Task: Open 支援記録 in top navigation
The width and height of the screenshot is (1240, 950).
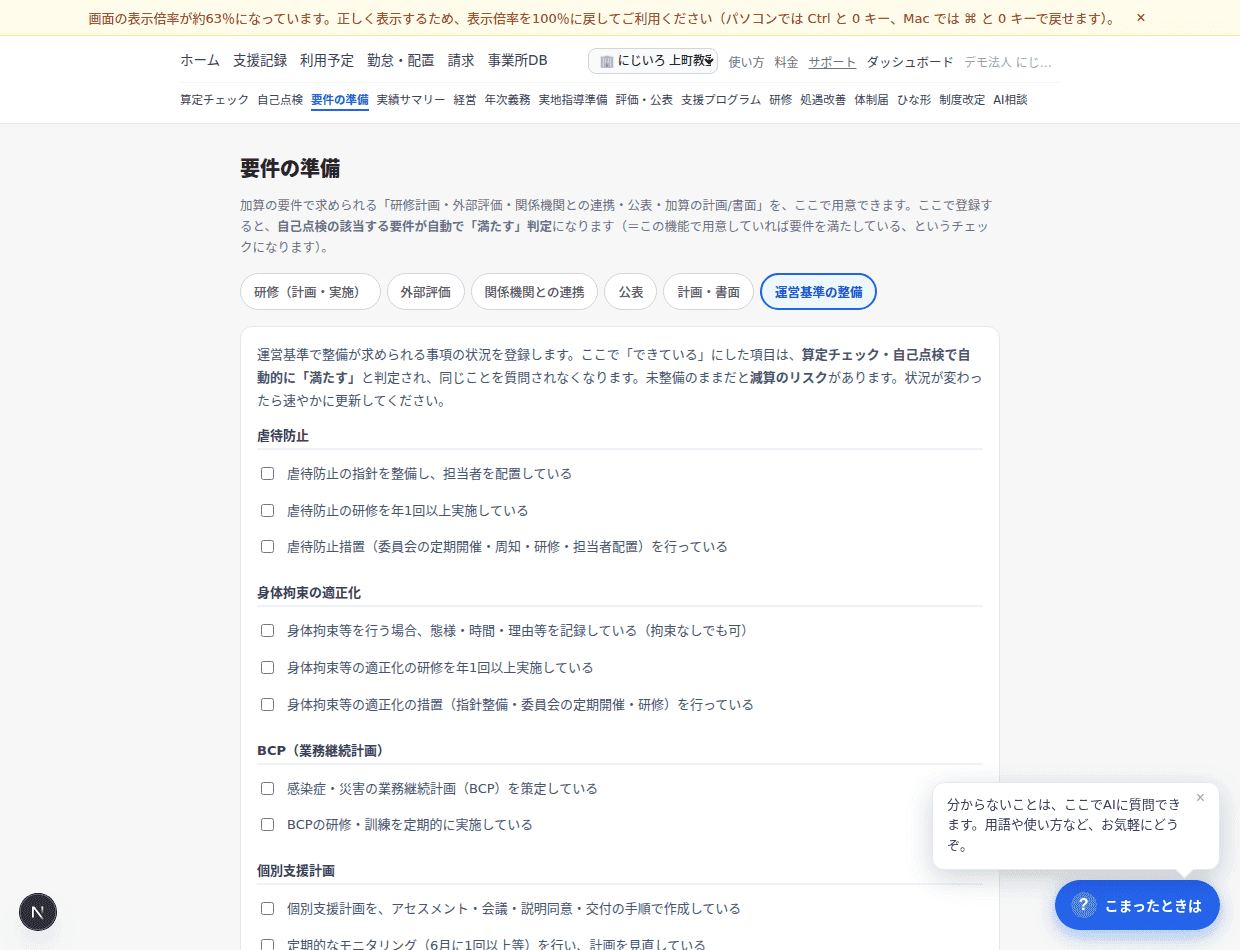Action: 260,60
